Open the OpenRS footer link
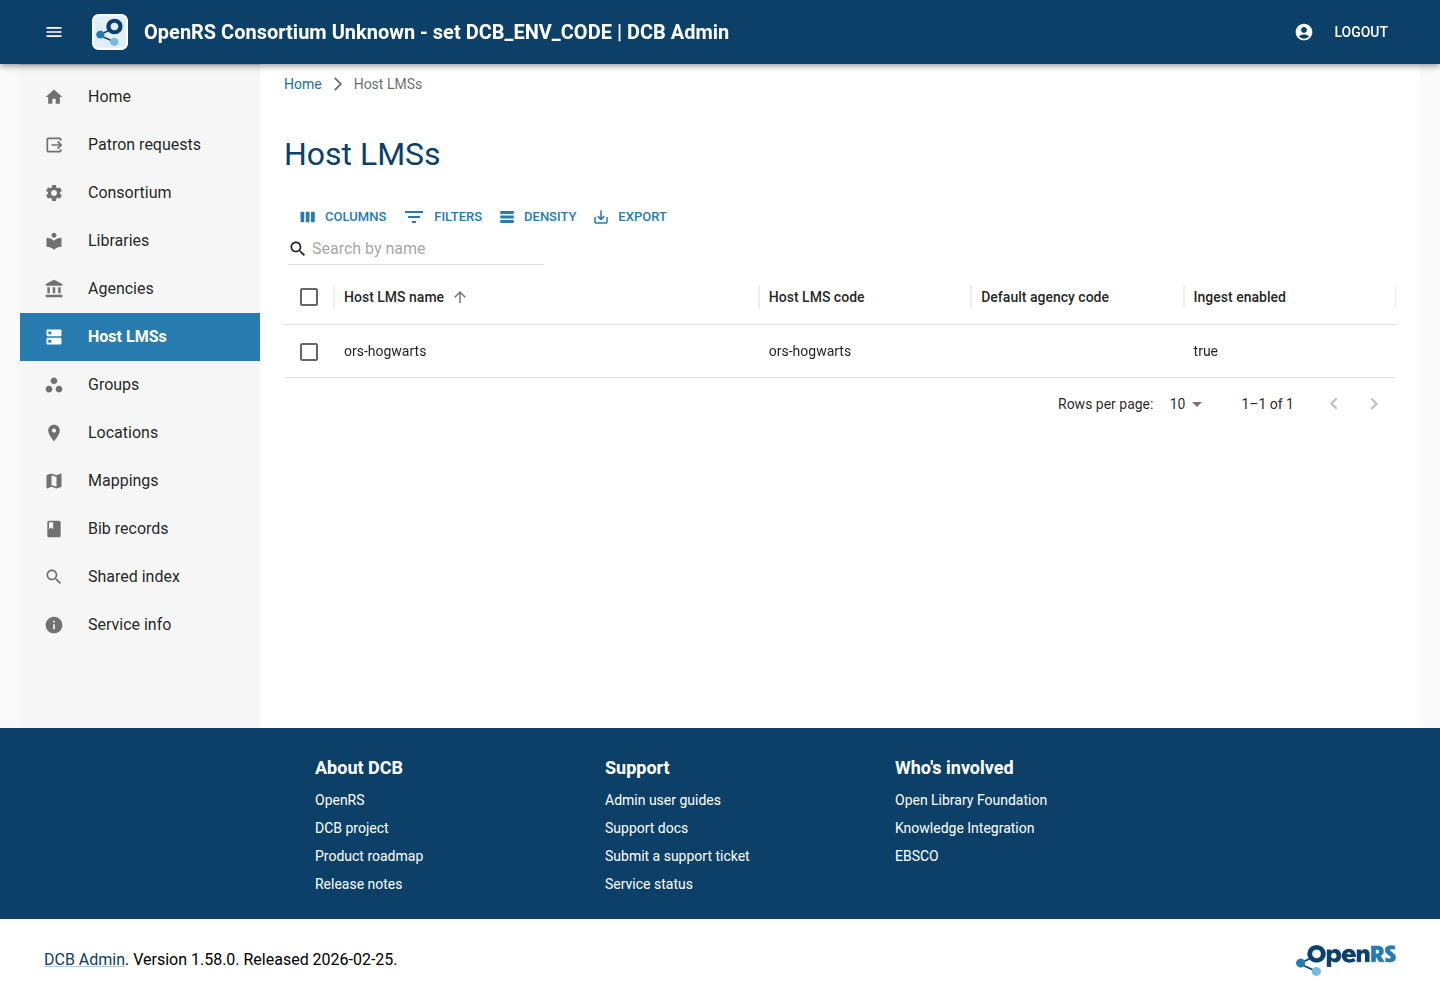 [340, 800]
